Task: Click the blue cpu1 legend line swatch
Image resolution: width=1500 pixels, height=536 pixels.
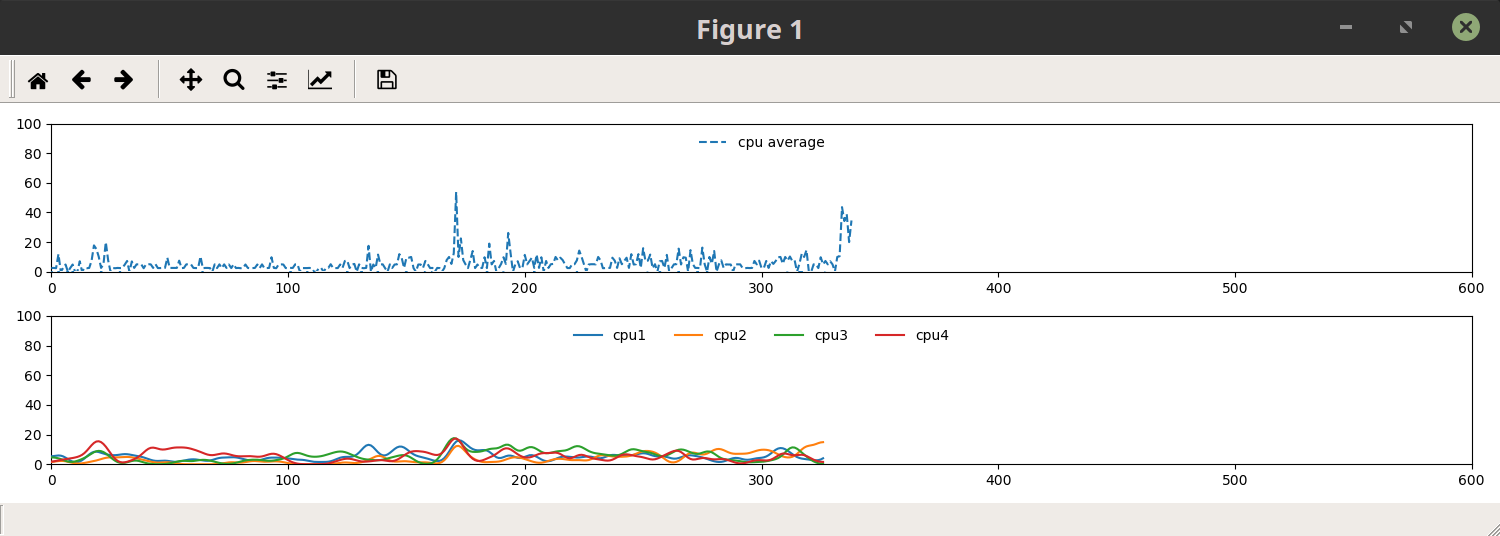Action: (587, 335)
